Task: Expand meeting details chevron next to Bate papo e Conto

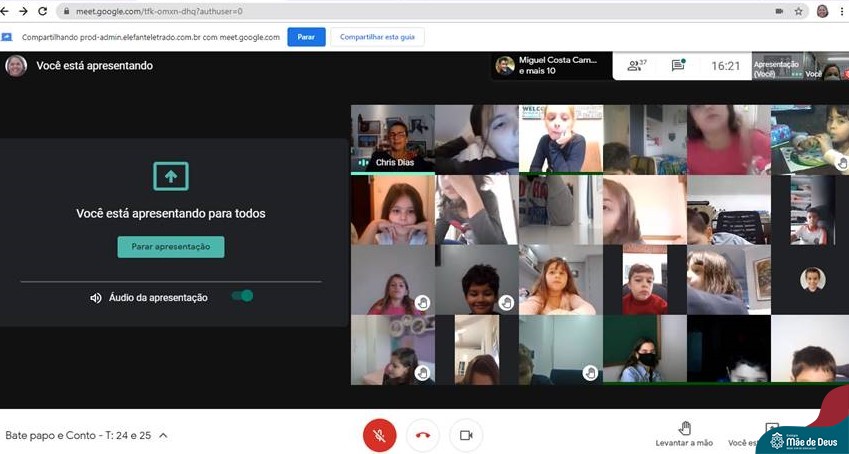Action: point(163,436)
